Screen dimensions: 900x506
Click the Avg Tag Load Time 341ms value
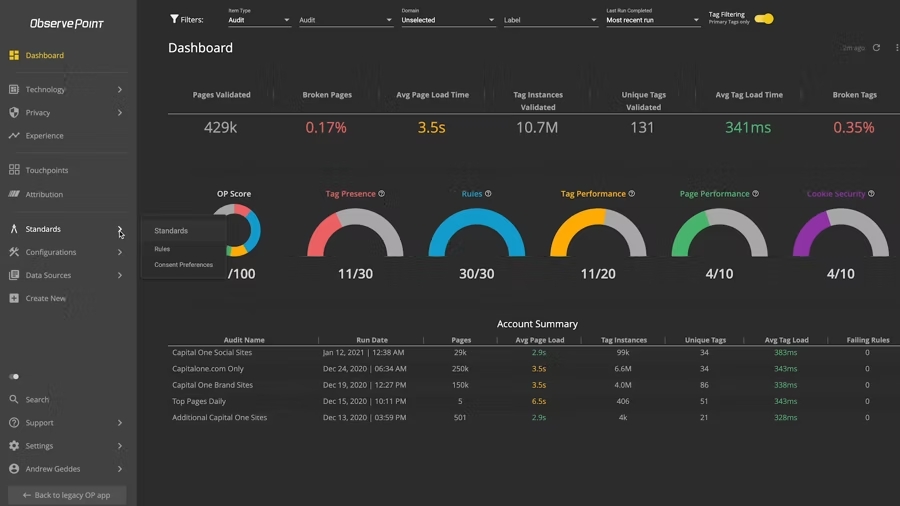(748, 127)
